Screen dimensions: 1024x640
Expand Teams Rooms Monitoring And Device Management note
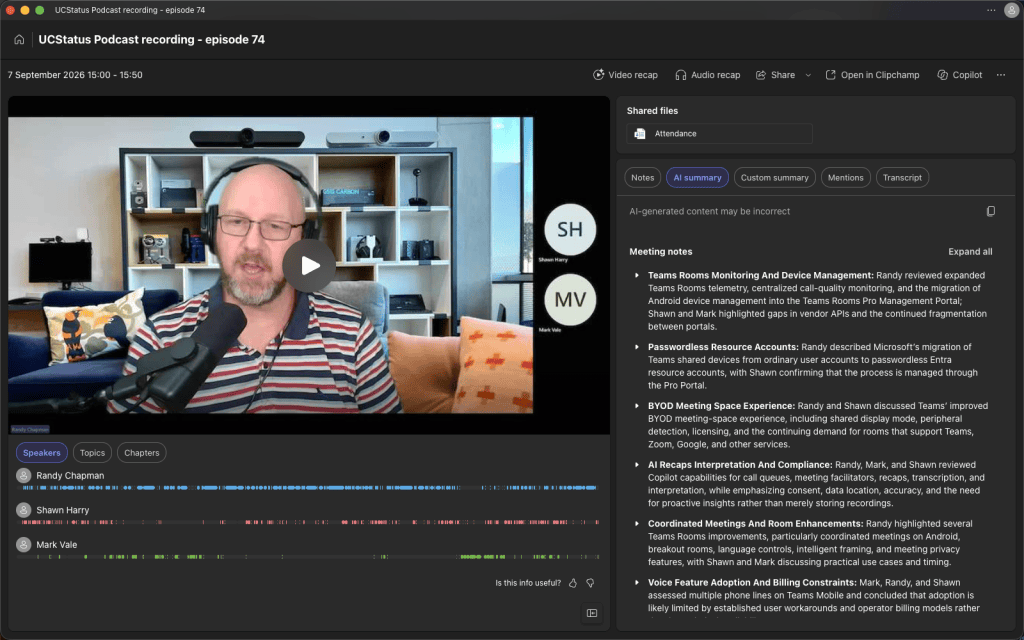click(x=637, y=276)
